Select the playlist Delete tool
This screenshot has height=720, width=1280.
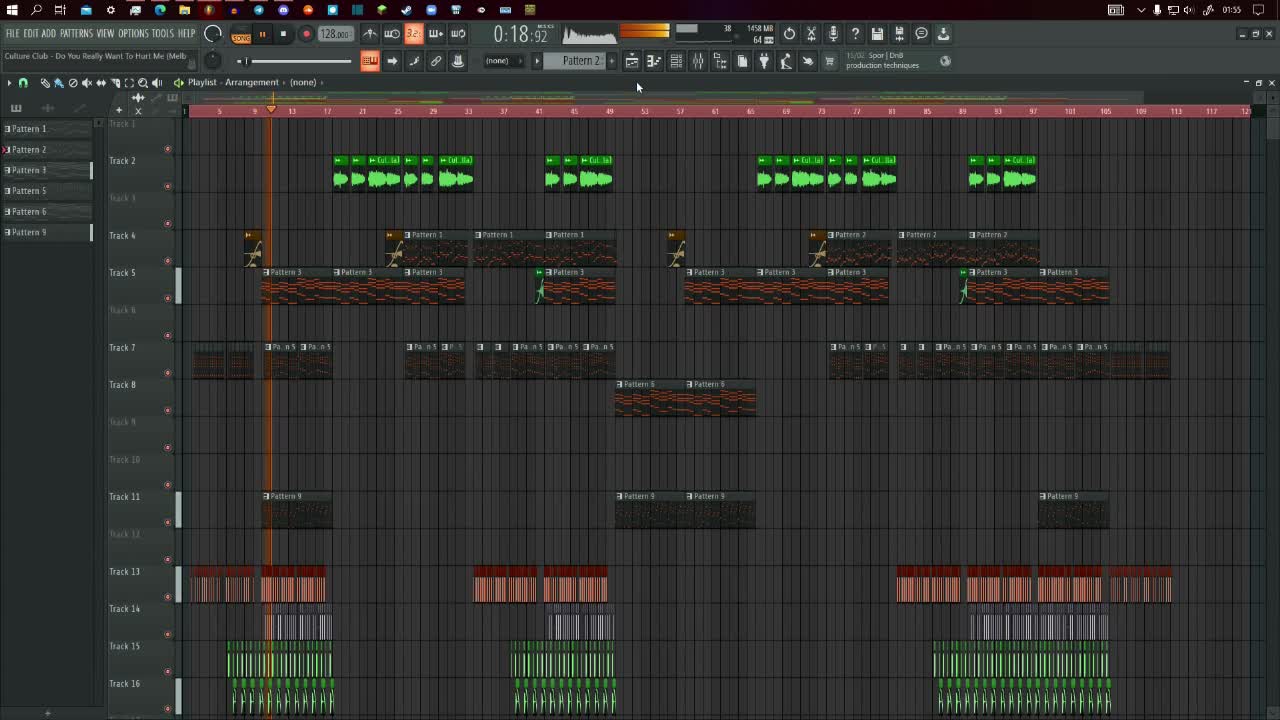pos(73,82)
